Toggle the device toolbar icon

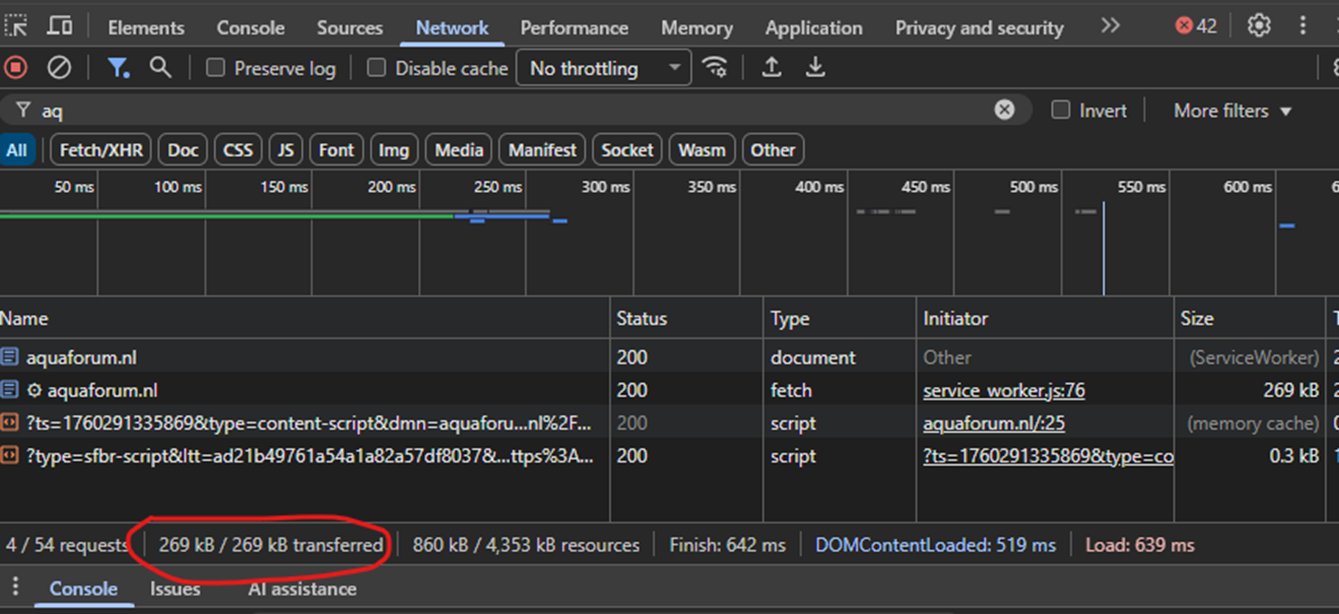[59, 27]
